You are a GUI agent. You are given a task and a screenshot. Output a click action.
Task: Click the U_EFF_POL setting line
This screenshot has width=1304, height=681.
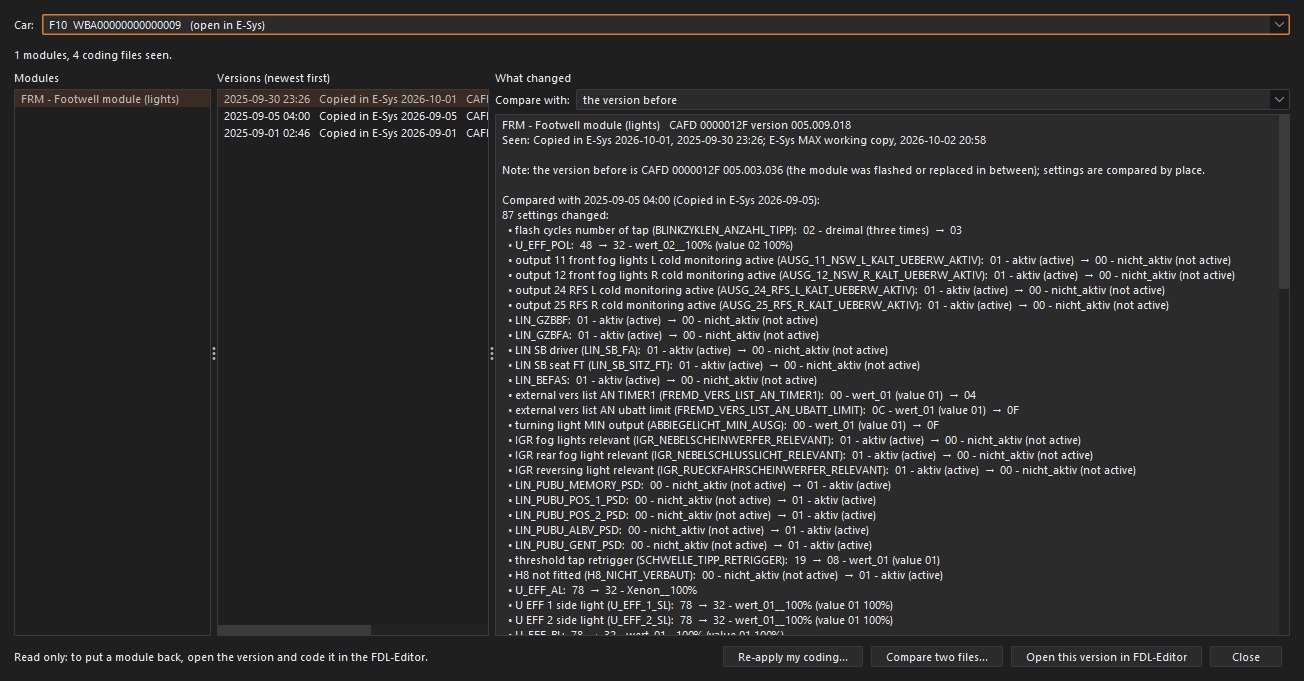[650, 245]
